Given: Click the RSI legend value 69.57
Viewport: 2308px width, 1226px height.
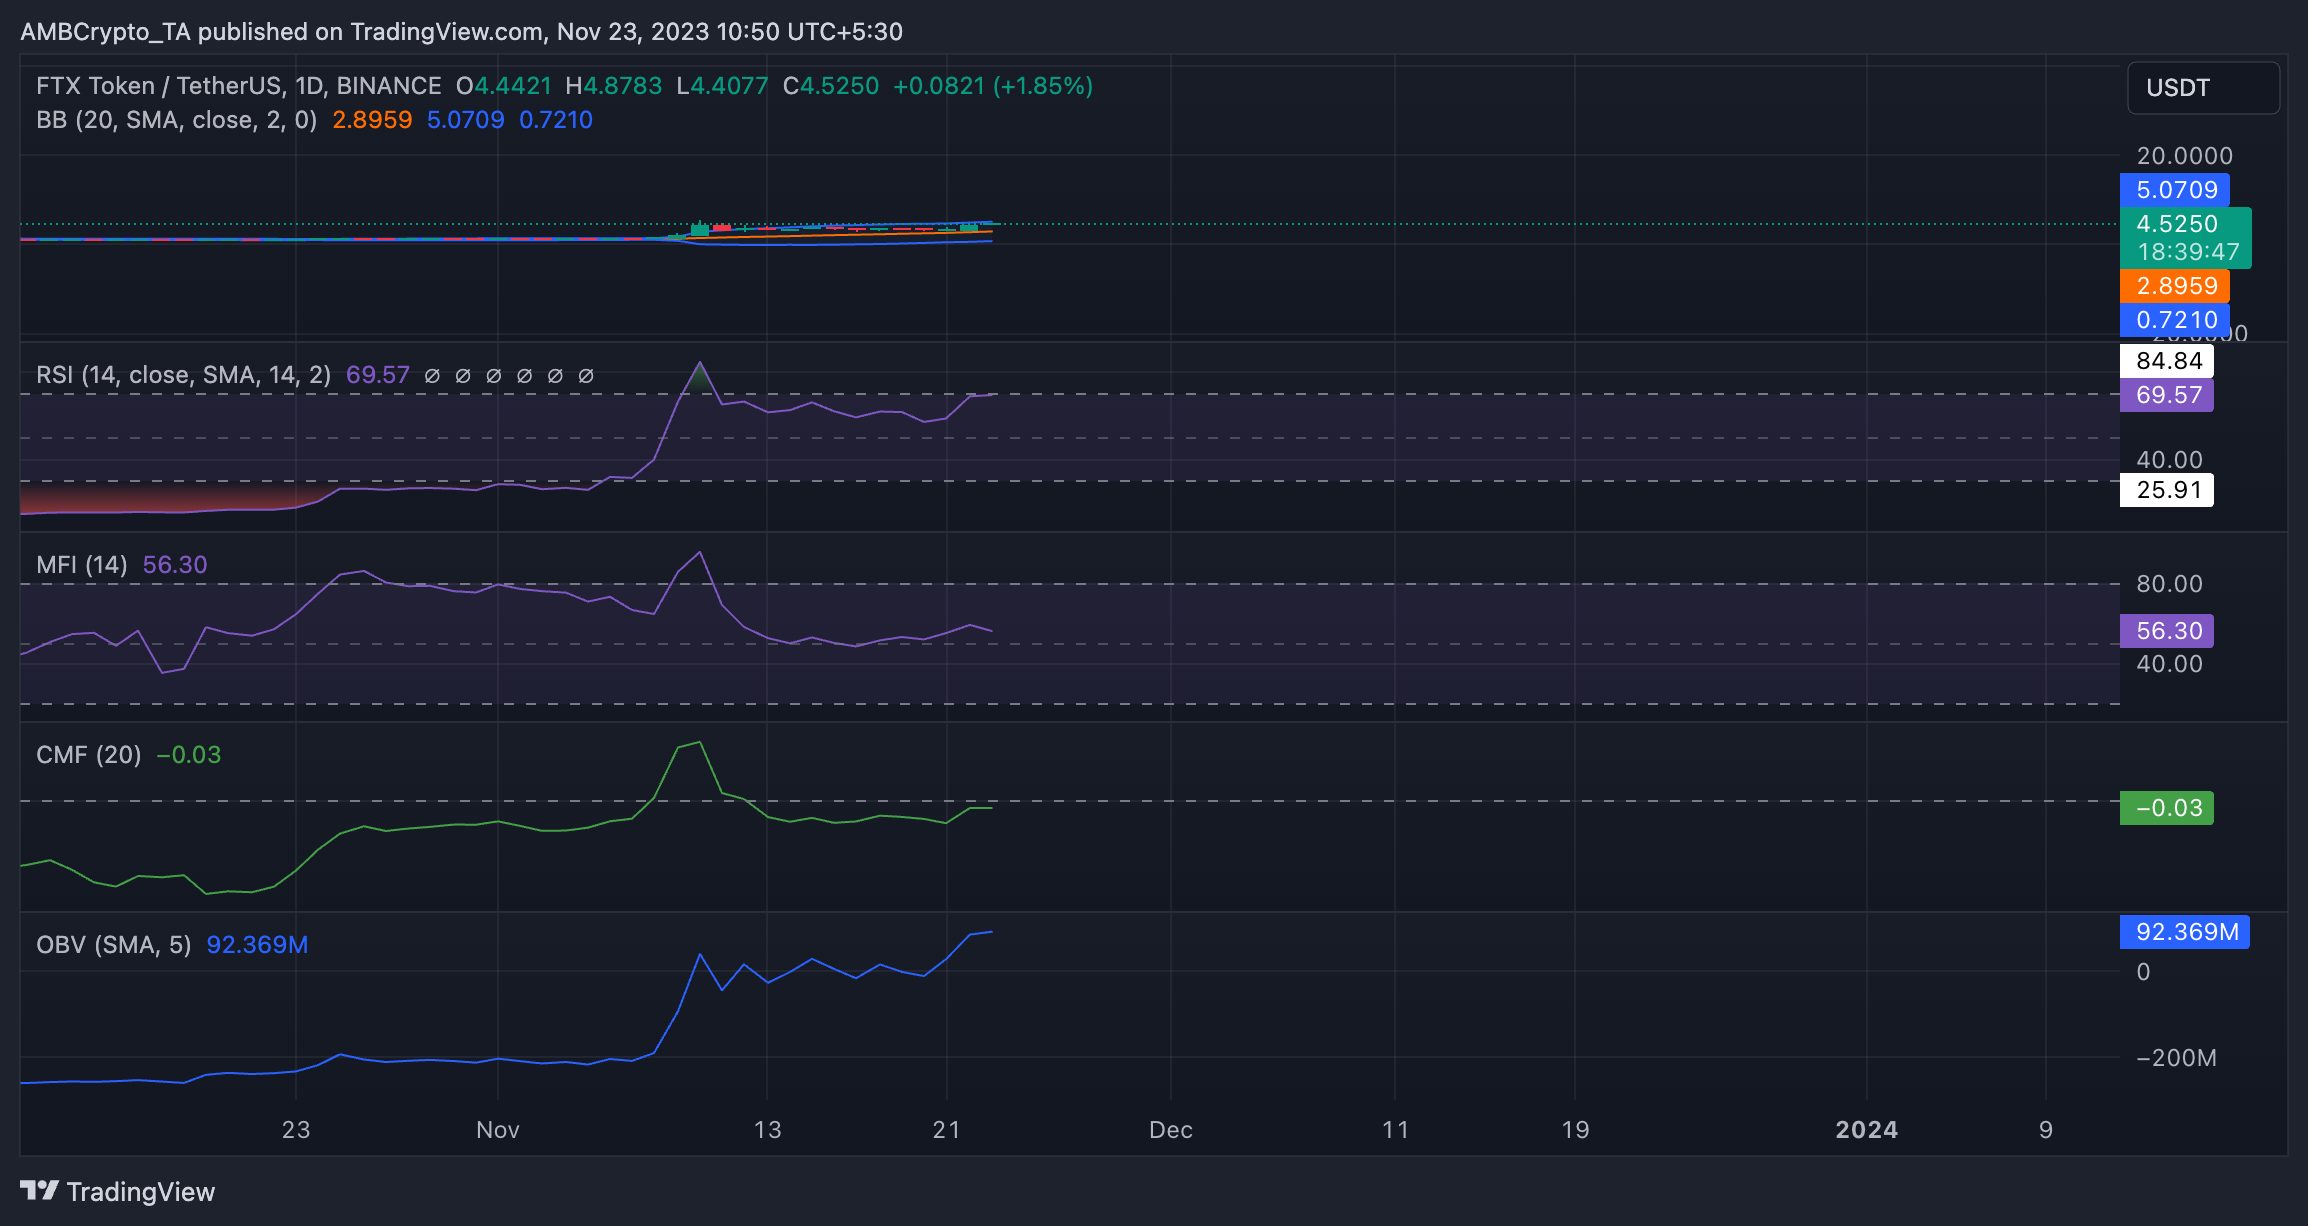Looking at the screenshot, I should [x=378, y=375].
